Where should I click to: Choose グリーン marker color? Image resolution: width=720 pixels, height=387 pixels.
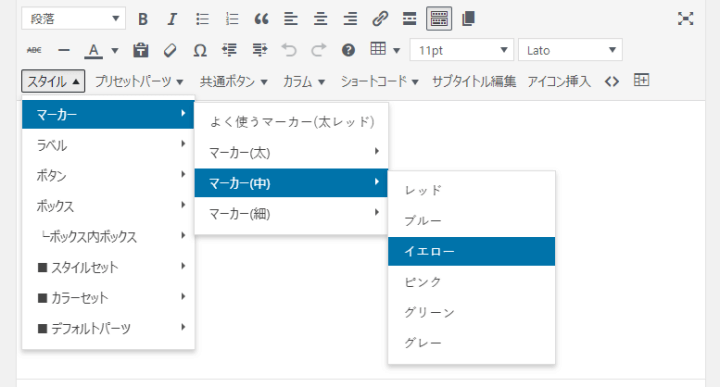click(x=472, y=313)
